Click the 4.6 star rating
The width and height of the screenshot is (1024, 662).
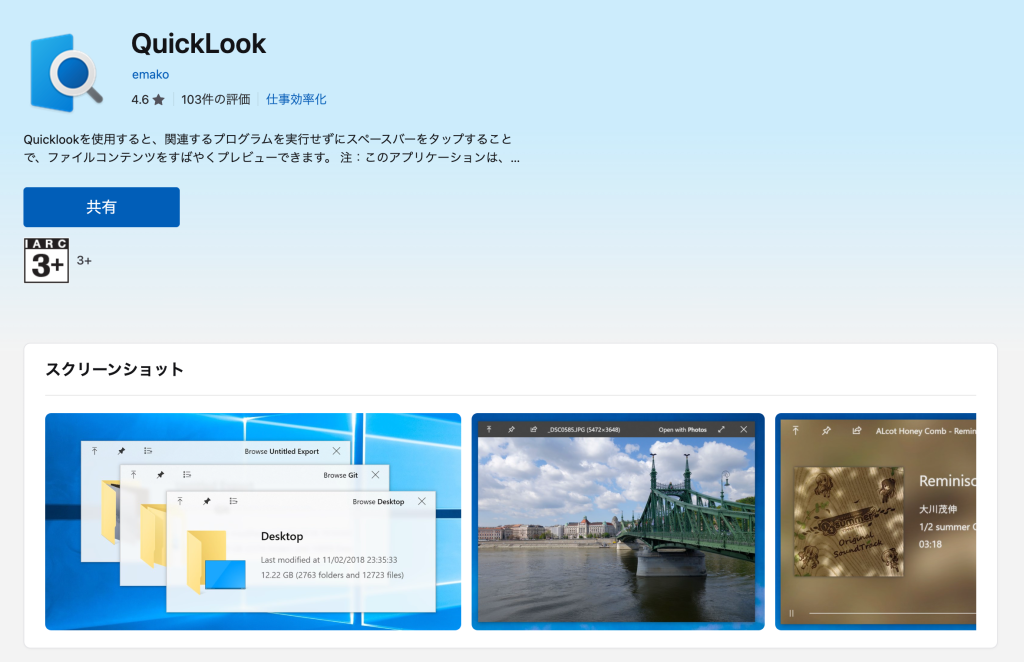click(148, 100)
